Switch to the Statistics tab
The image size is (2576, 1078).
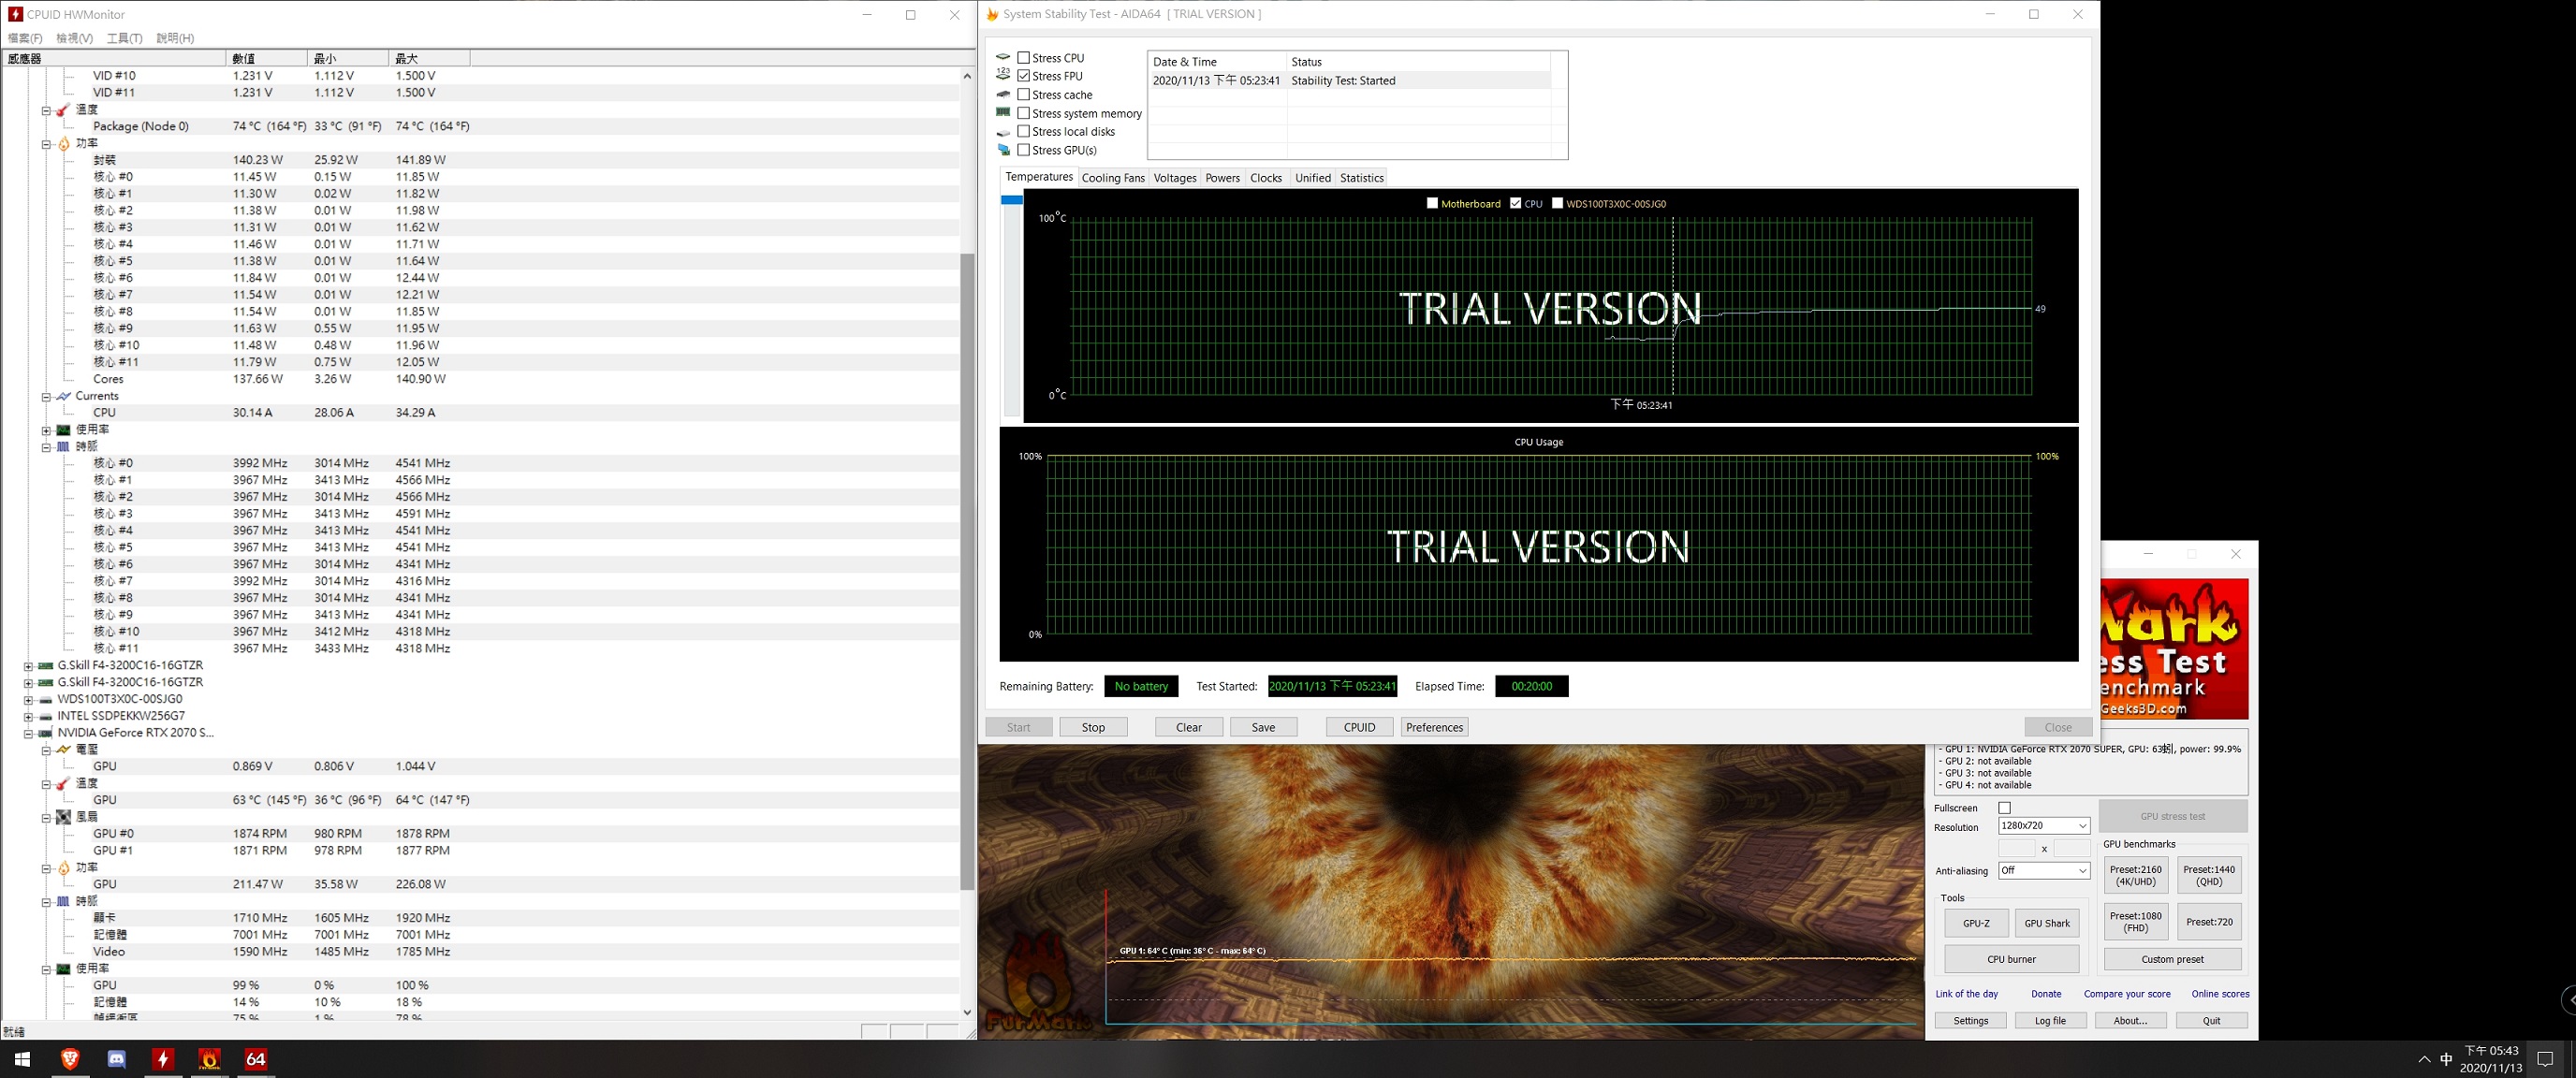[1361, 178]
